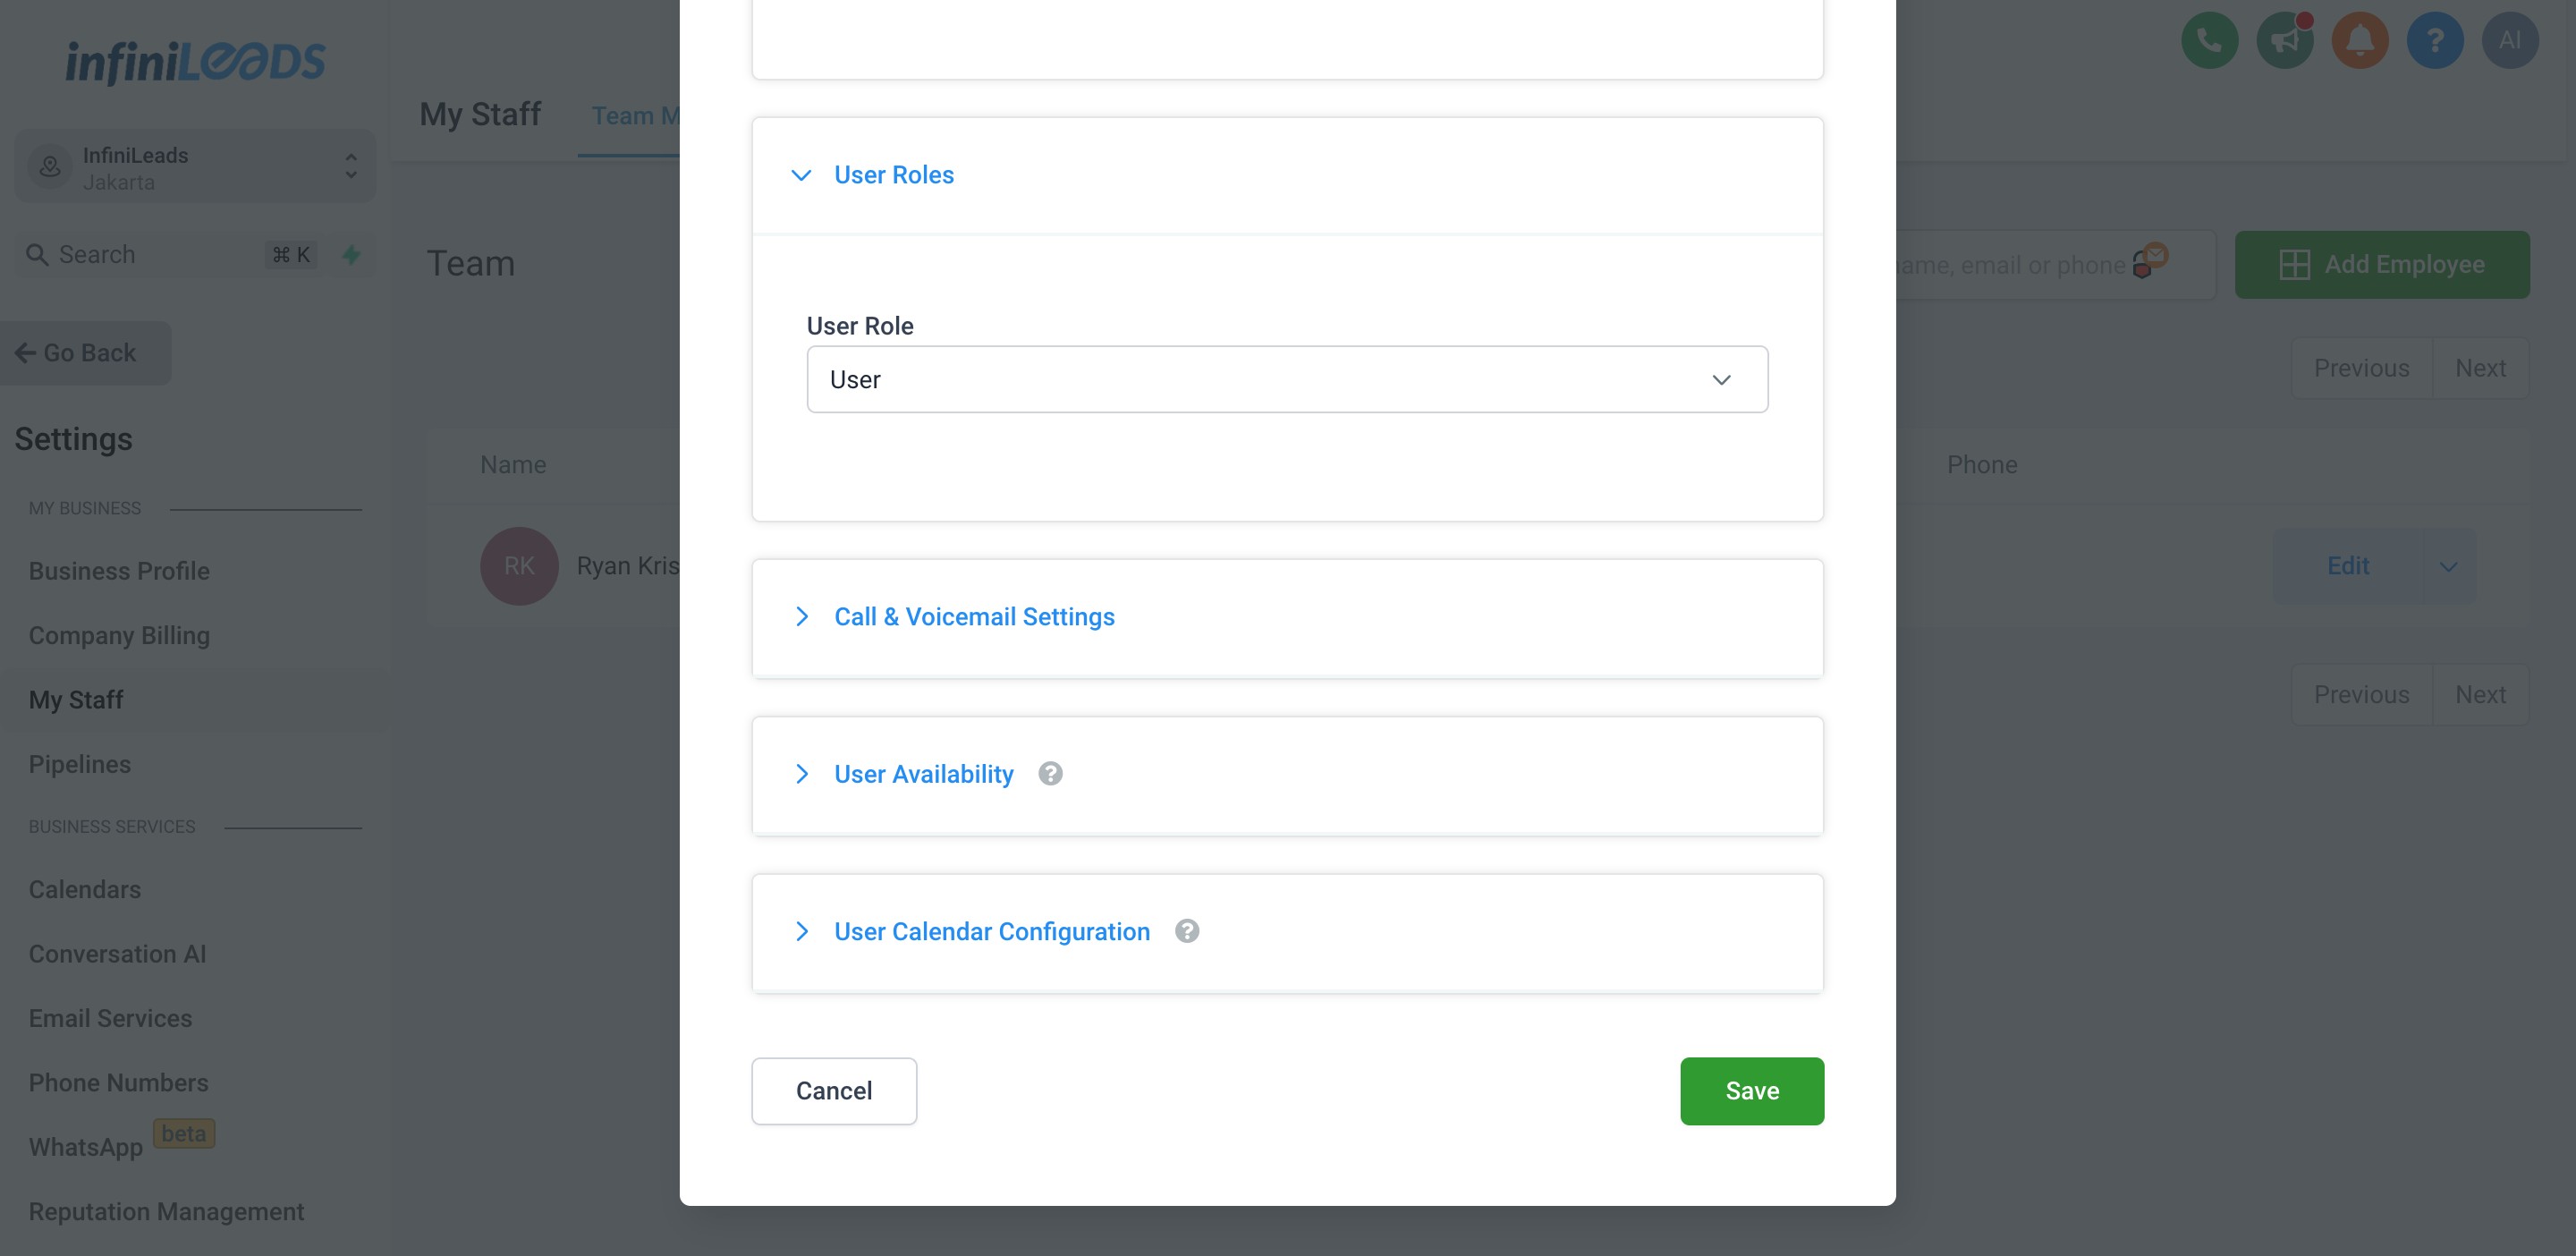Select Pipelines in the Settings sidebar
This screenshot has width=2576, height=1256.
(x=79, y=764)
